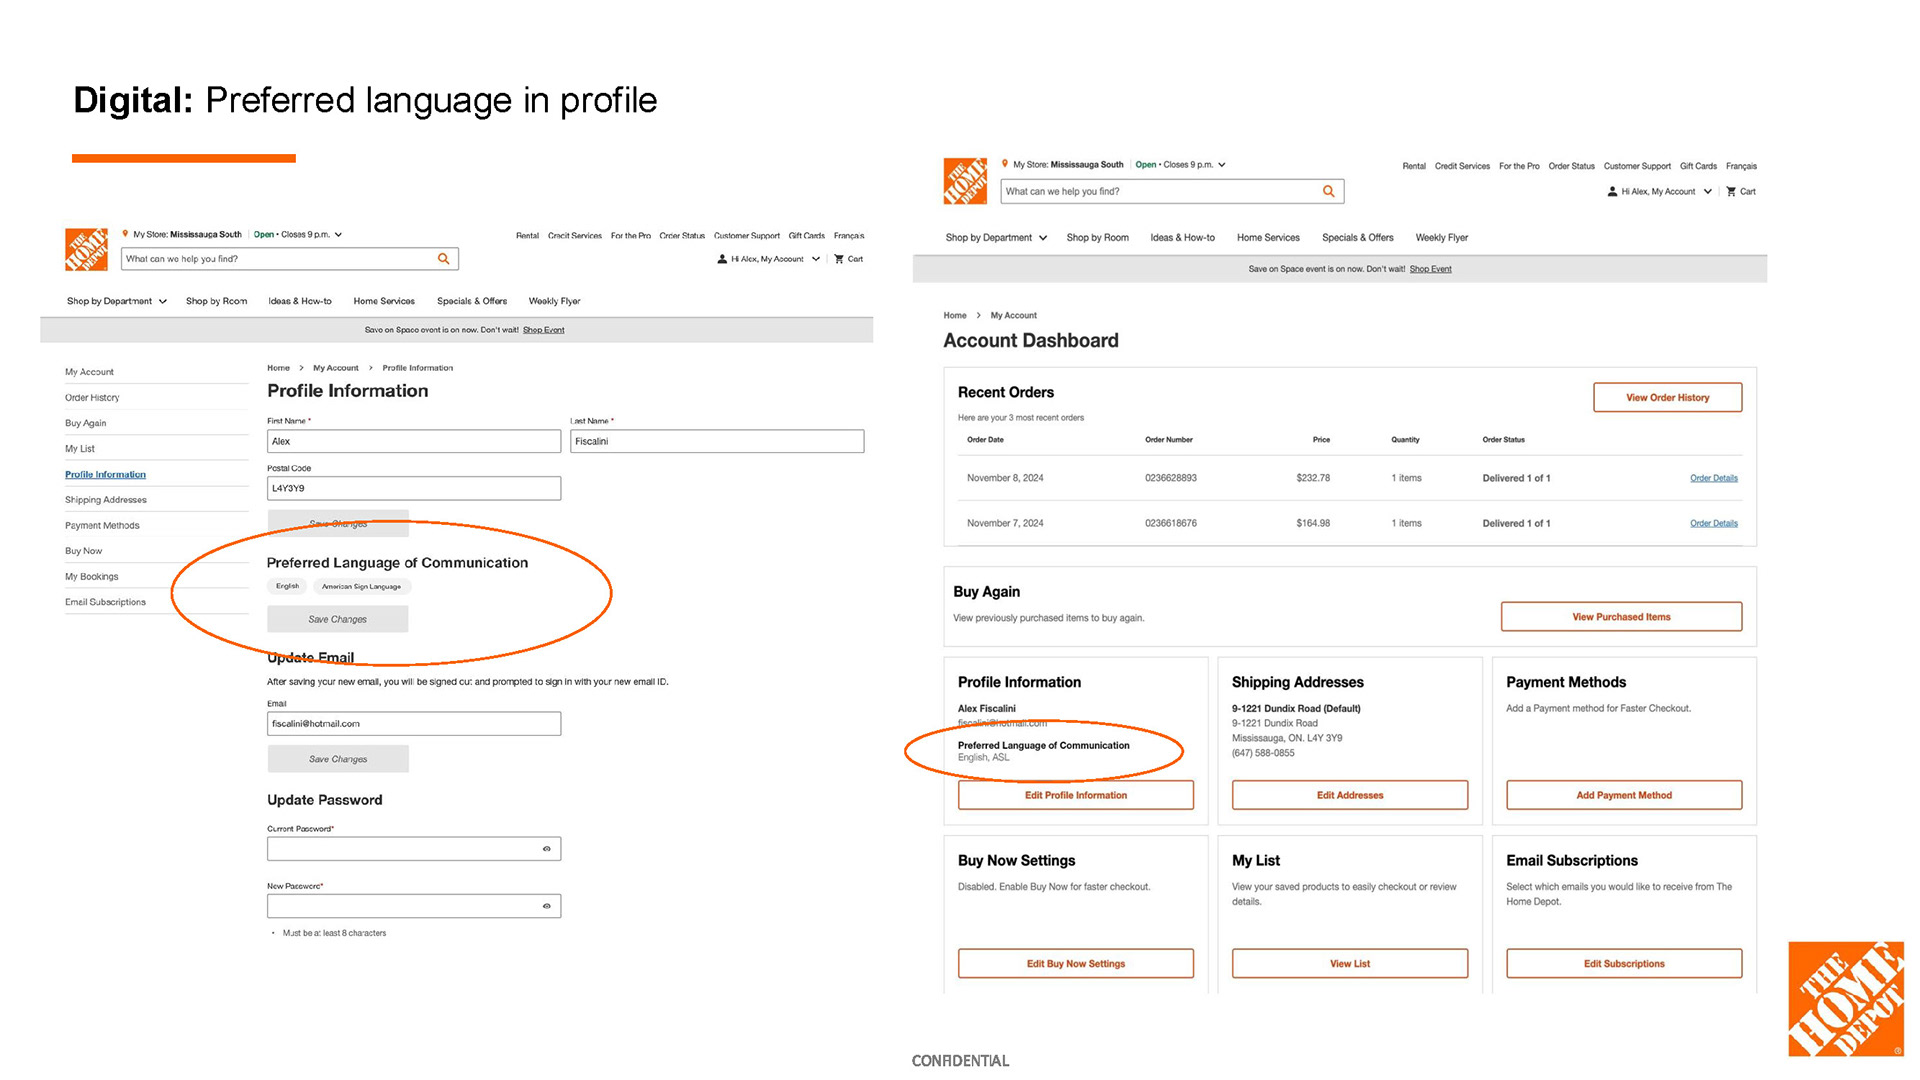Click Edit Buy Now Settings button
Screen dimensions: 1920x1080
[1076, 964]
